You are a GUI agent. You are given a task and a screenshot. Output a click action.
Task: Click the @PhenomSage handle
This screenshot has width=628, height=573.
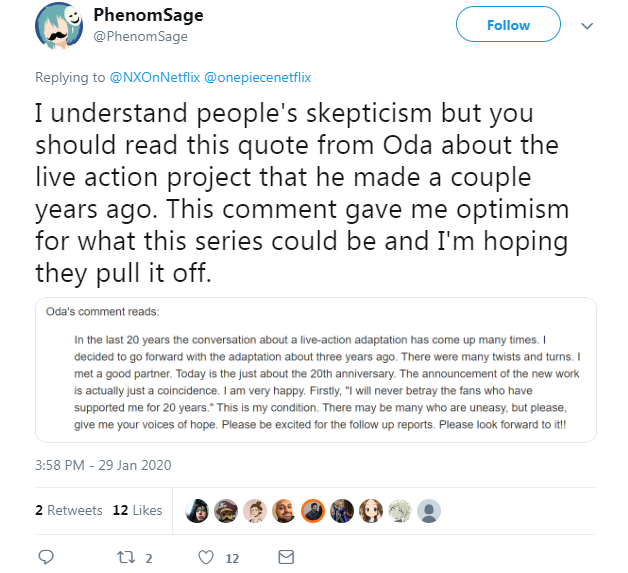tap(140, 36)
